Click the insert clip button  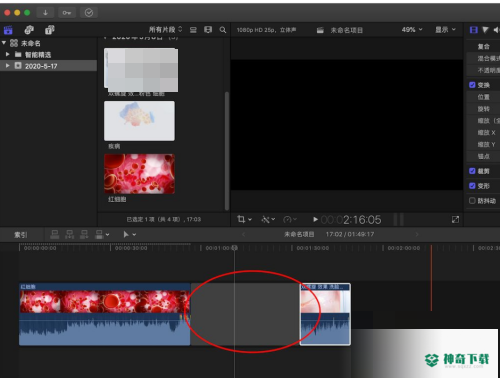[69, 234]
